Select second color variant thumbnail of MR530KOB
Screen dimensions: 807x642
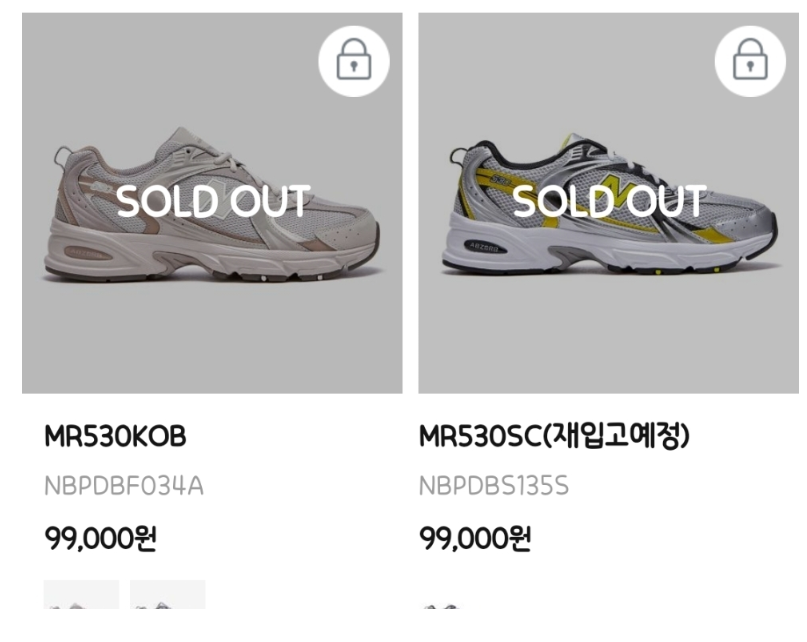click(x=167, y=598)
